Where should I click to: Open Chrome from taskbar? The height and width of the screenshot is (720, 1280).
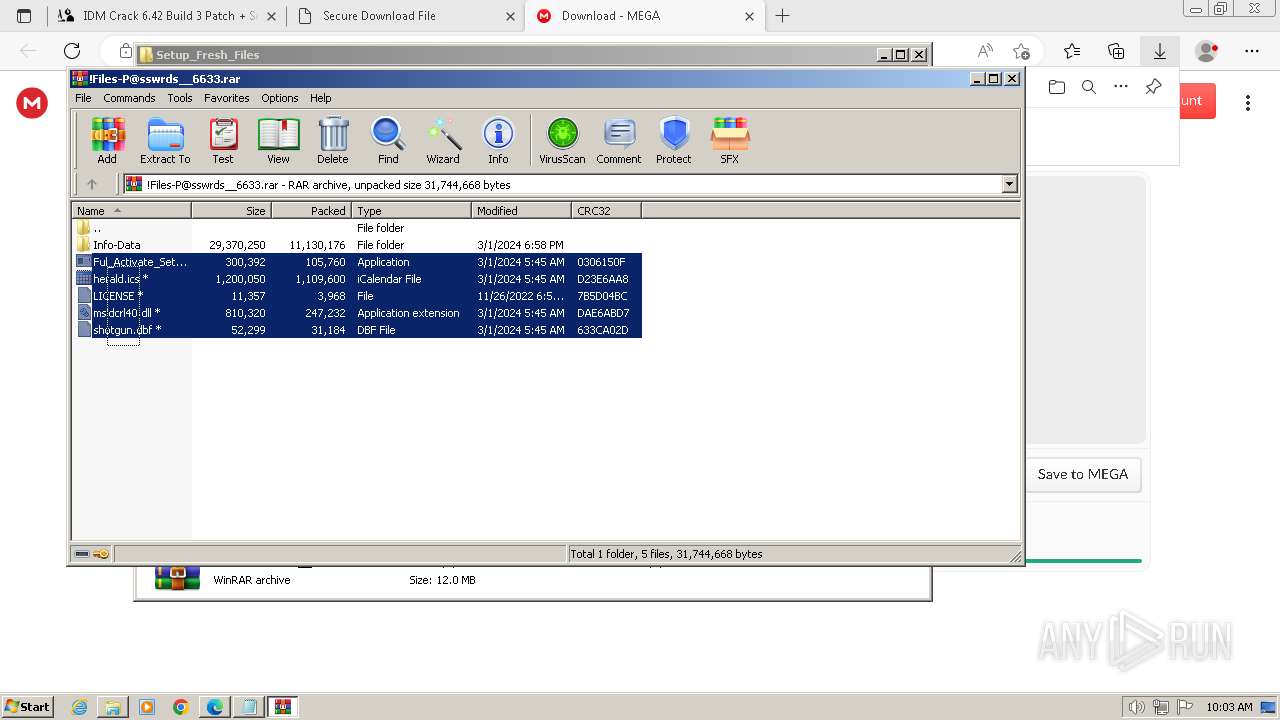(x=181, y=707)
